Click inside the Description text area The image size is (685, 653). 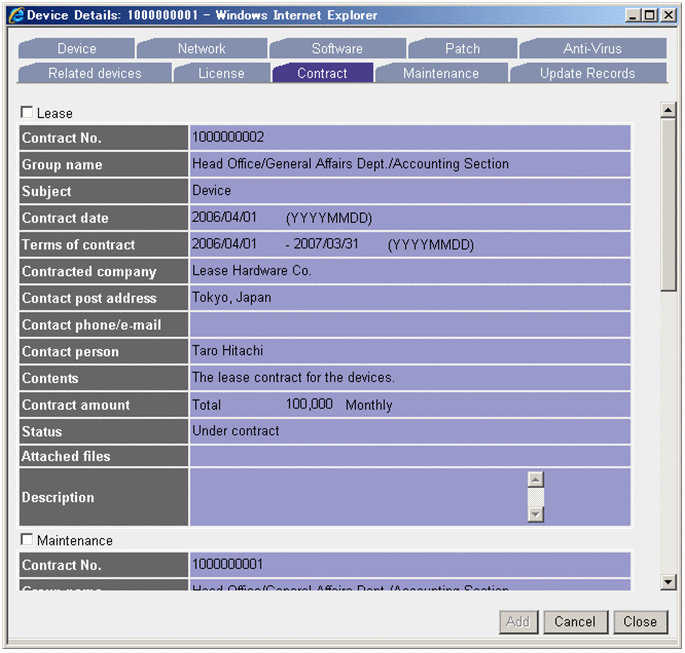[358, 497]
